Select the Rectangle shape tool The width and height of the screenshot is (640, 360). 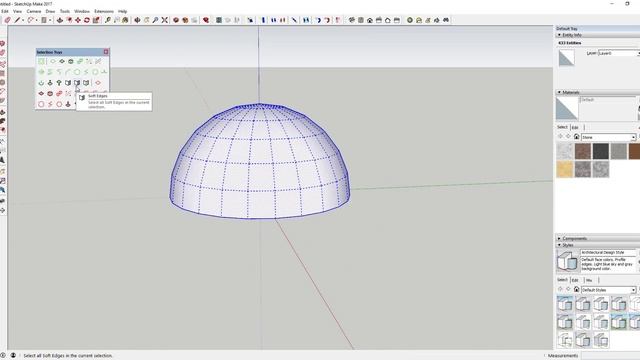pos(43,20)
